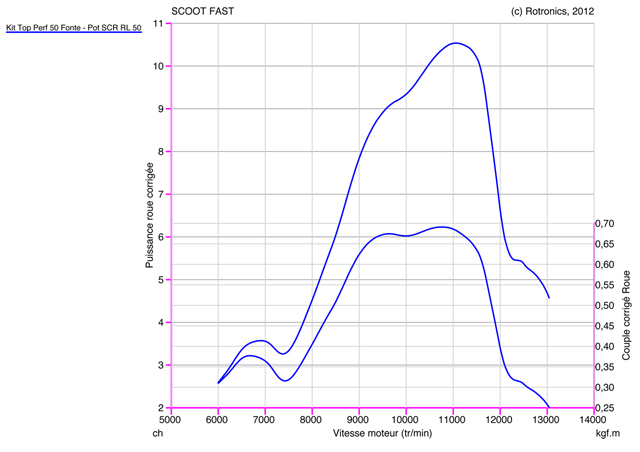Click the kgf.m unit label
The width and height of the screenshot is (640, 452).
click(x=609, y=435)
